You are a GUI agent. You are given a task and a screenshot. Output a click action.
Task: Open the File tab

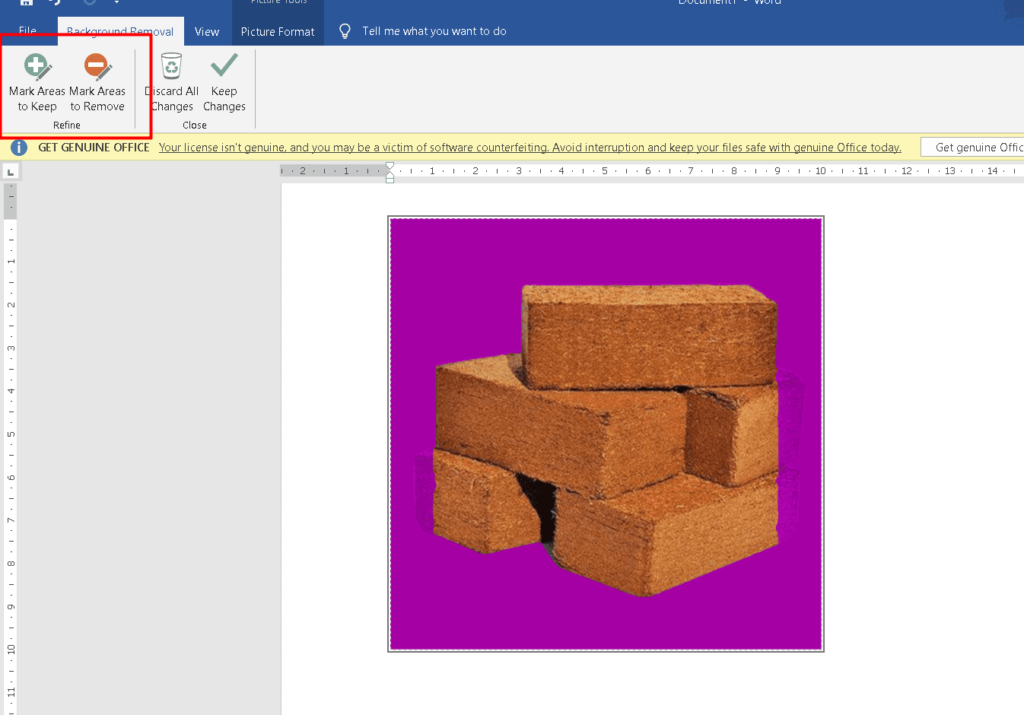(x=28, y=31)
